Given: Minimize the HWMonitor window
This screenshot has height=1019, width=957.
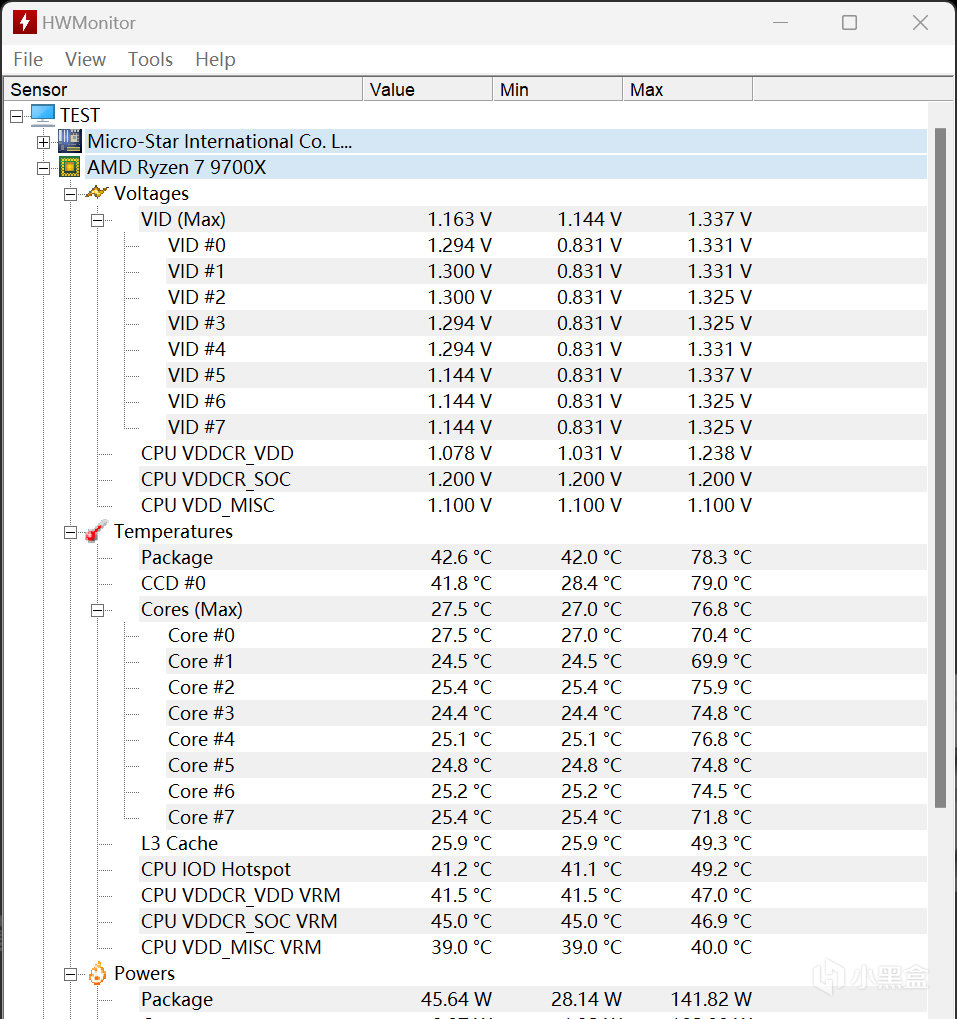Looking at the screenshot, I should 780,23.
